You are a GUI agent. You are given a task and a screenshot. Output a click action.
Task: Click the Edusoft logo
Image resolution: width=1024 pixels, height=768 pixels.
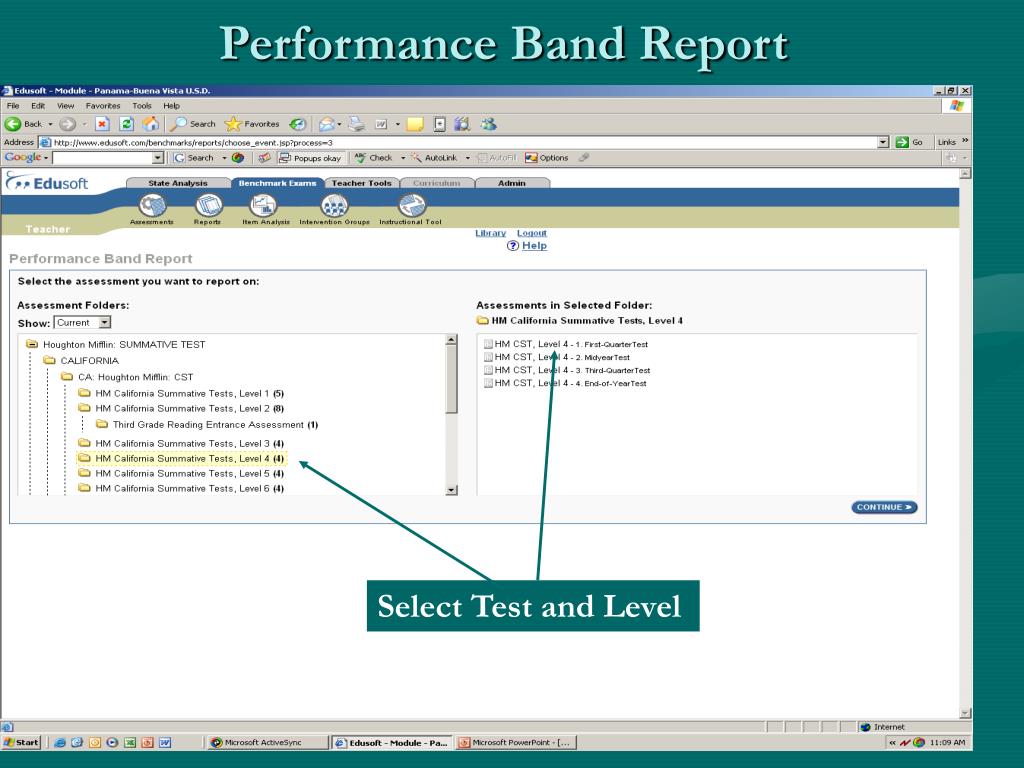[x=46, y=183]
